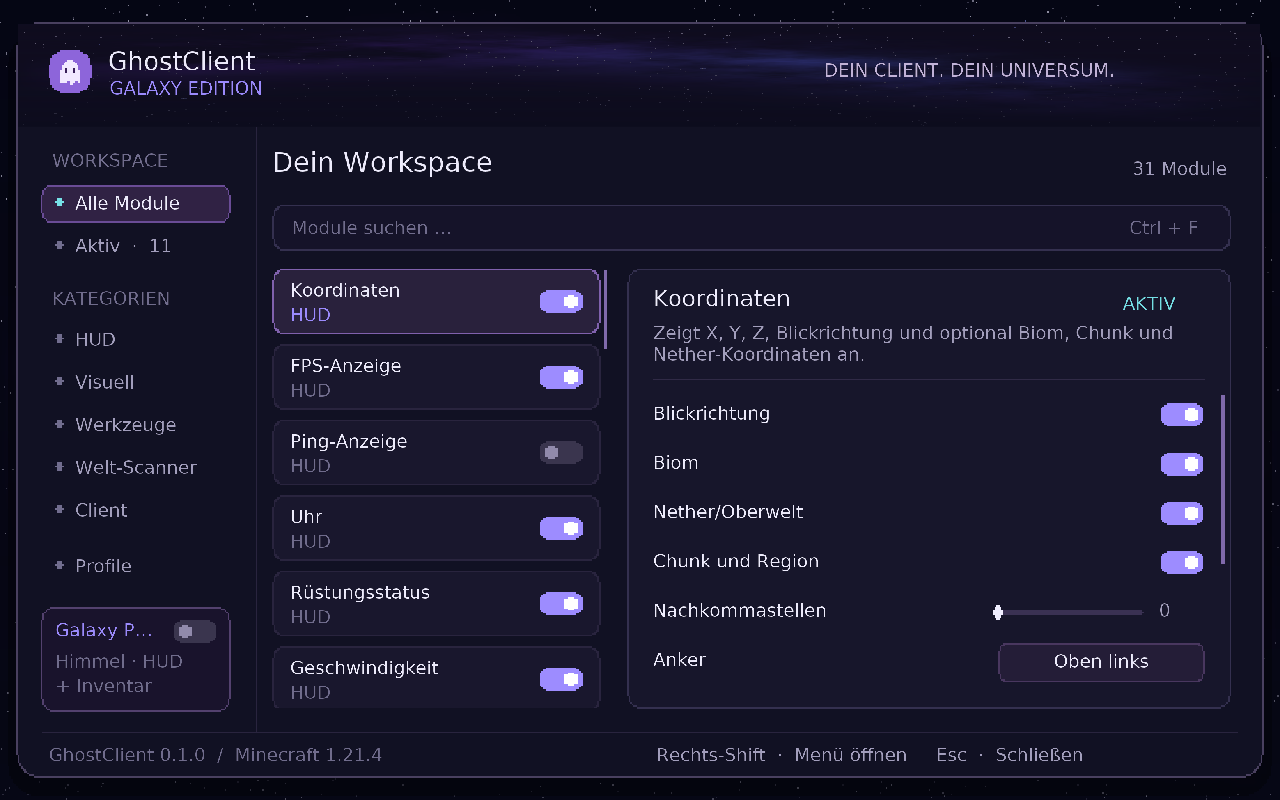The width and height of the screenshot is (1280, 800).
Task: Click the Esc Schließen hint
Action: click(1009, 755)
